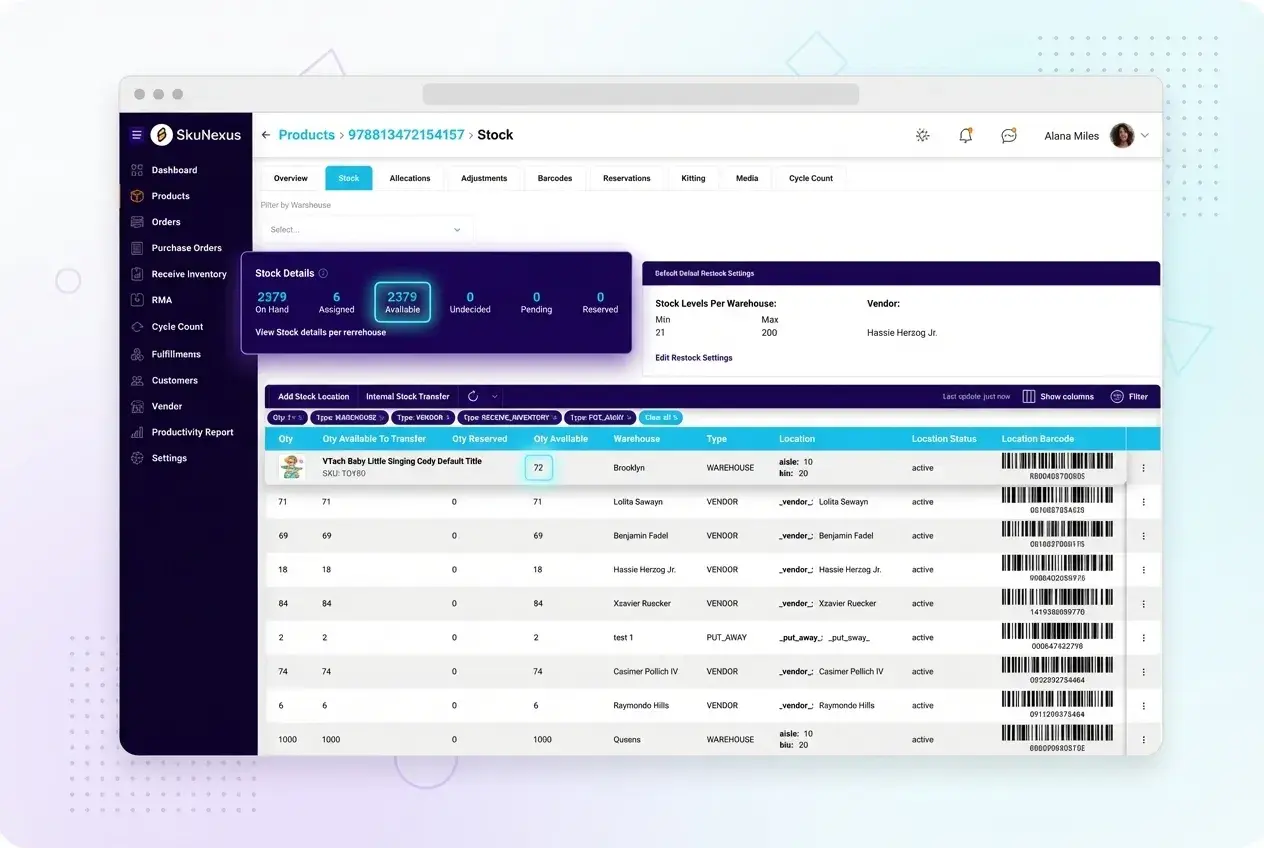Open the Reservations tab
Viewport: 1264px width, 848px height.
[626, 178]
